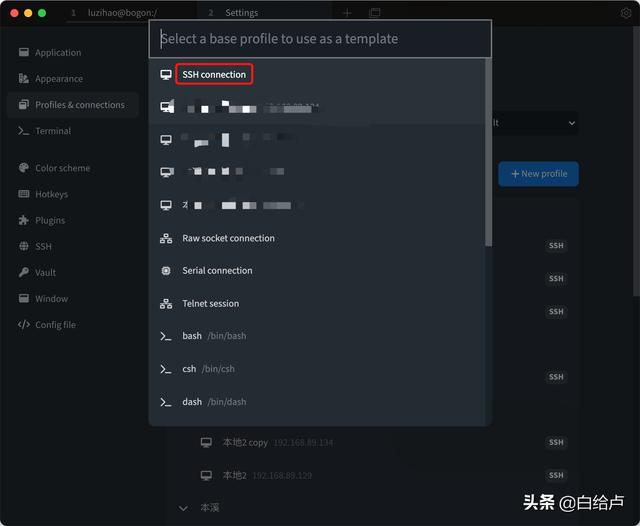Click the Config file code icon
Viewport: 640px width, 526px height.
24,324
